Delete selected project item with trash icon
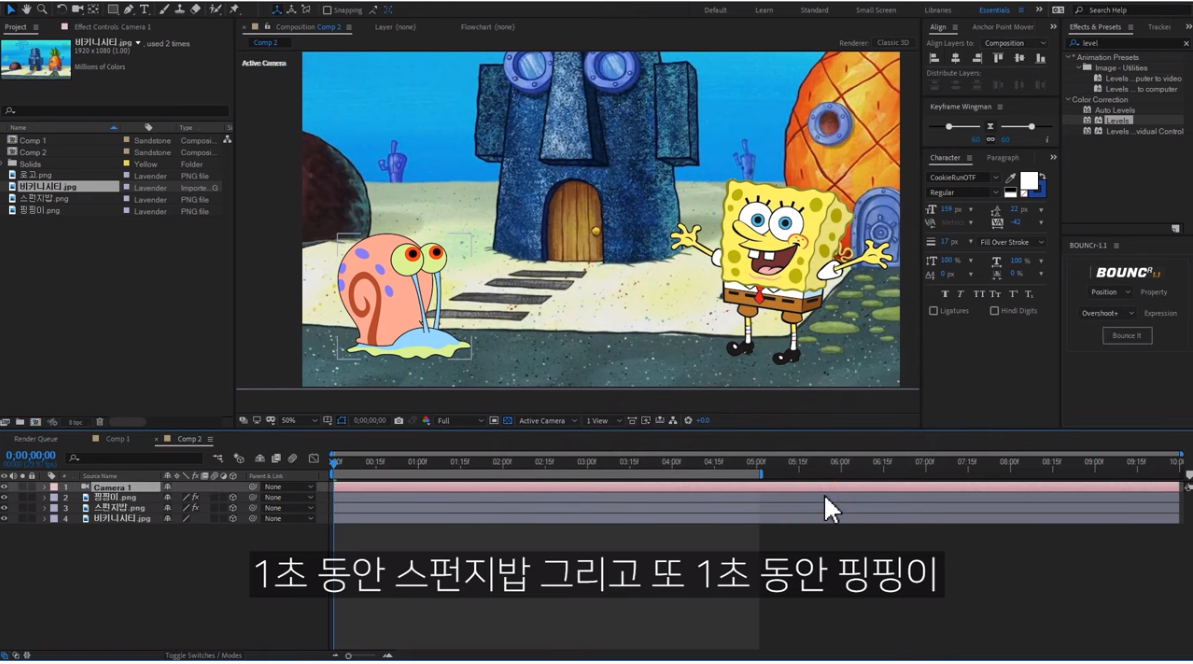The image size is (1193, 664). coord(100,421)
